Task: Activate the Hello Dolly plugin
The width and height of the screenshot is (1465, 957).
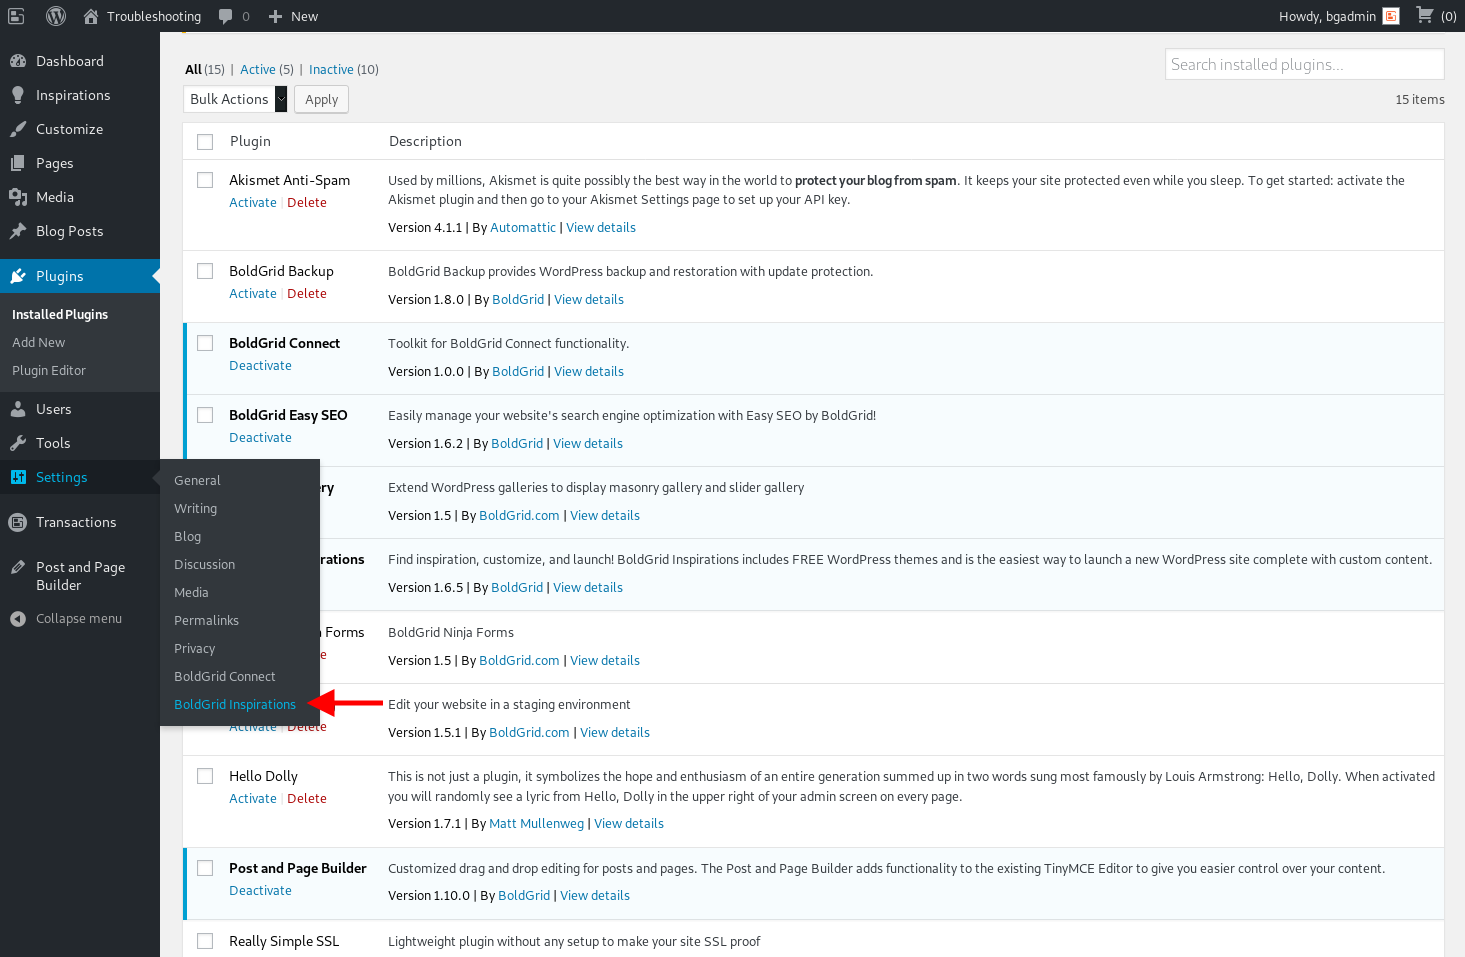Action: pyautogui.click(x=253, y=798)
